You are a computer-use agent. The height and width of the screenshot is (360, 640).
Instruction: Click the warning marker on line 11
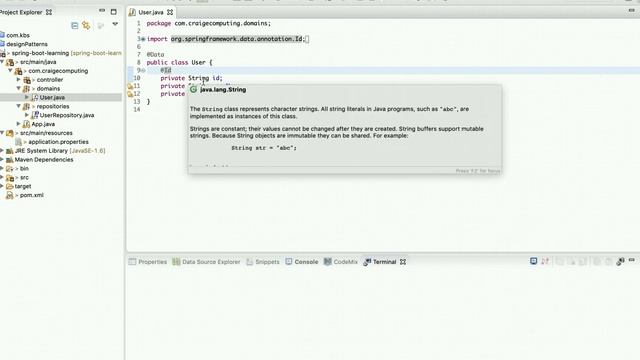click(130, 86)
